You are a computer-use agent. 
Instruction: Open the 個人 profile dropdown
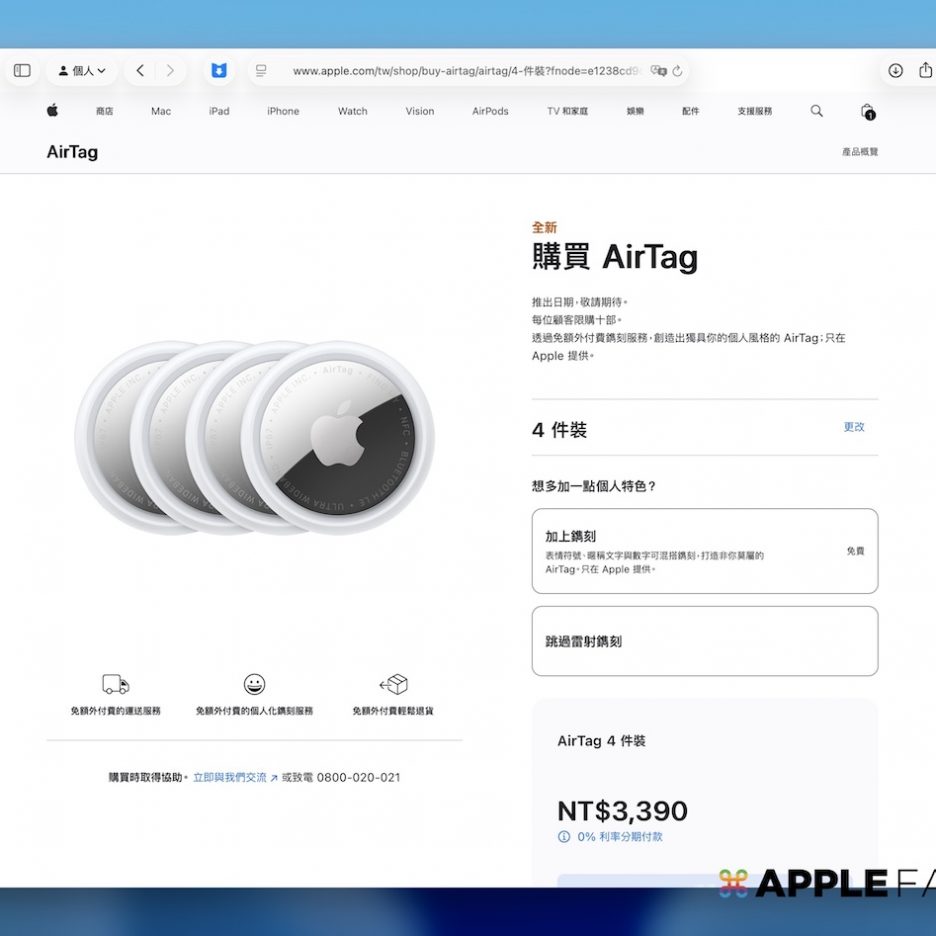pos(81,71)
